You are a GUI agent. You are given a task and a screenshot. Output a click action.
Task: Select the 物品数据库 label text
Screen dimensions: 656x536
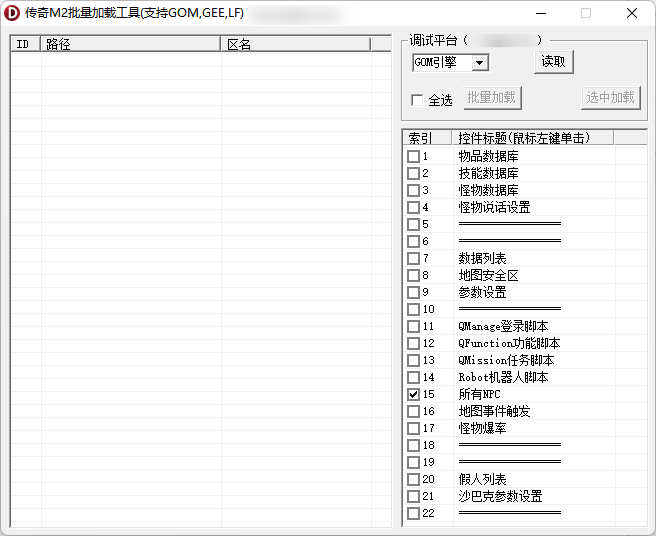(x=488, y=156)
